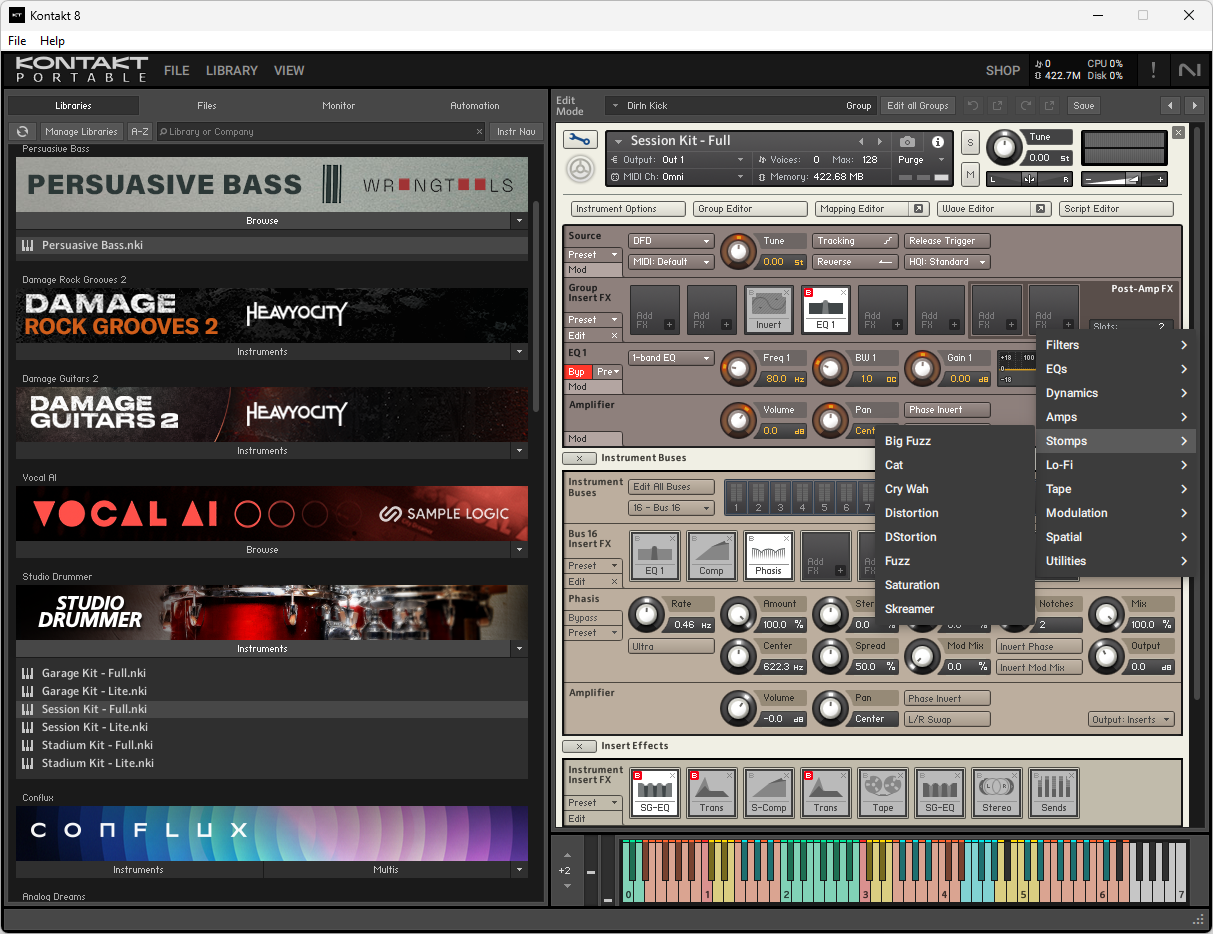Pop out the Mapping Editor window

pos(918,209)
